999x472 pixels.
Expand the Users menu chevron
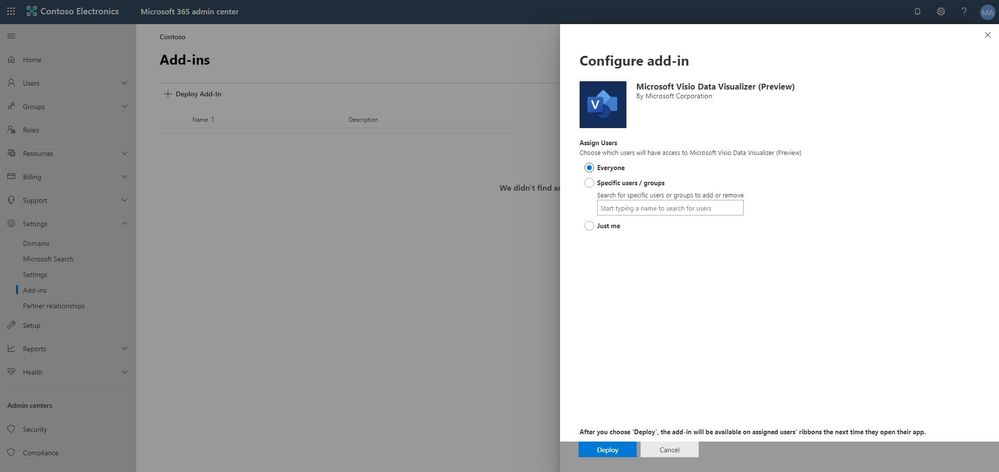click(124, 83)
